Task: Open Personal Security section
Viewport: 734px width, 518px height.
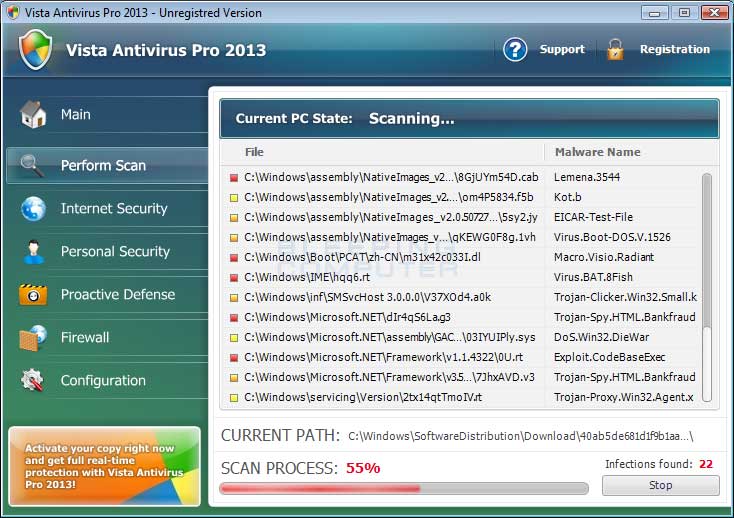Action: (x=108, y=251)
